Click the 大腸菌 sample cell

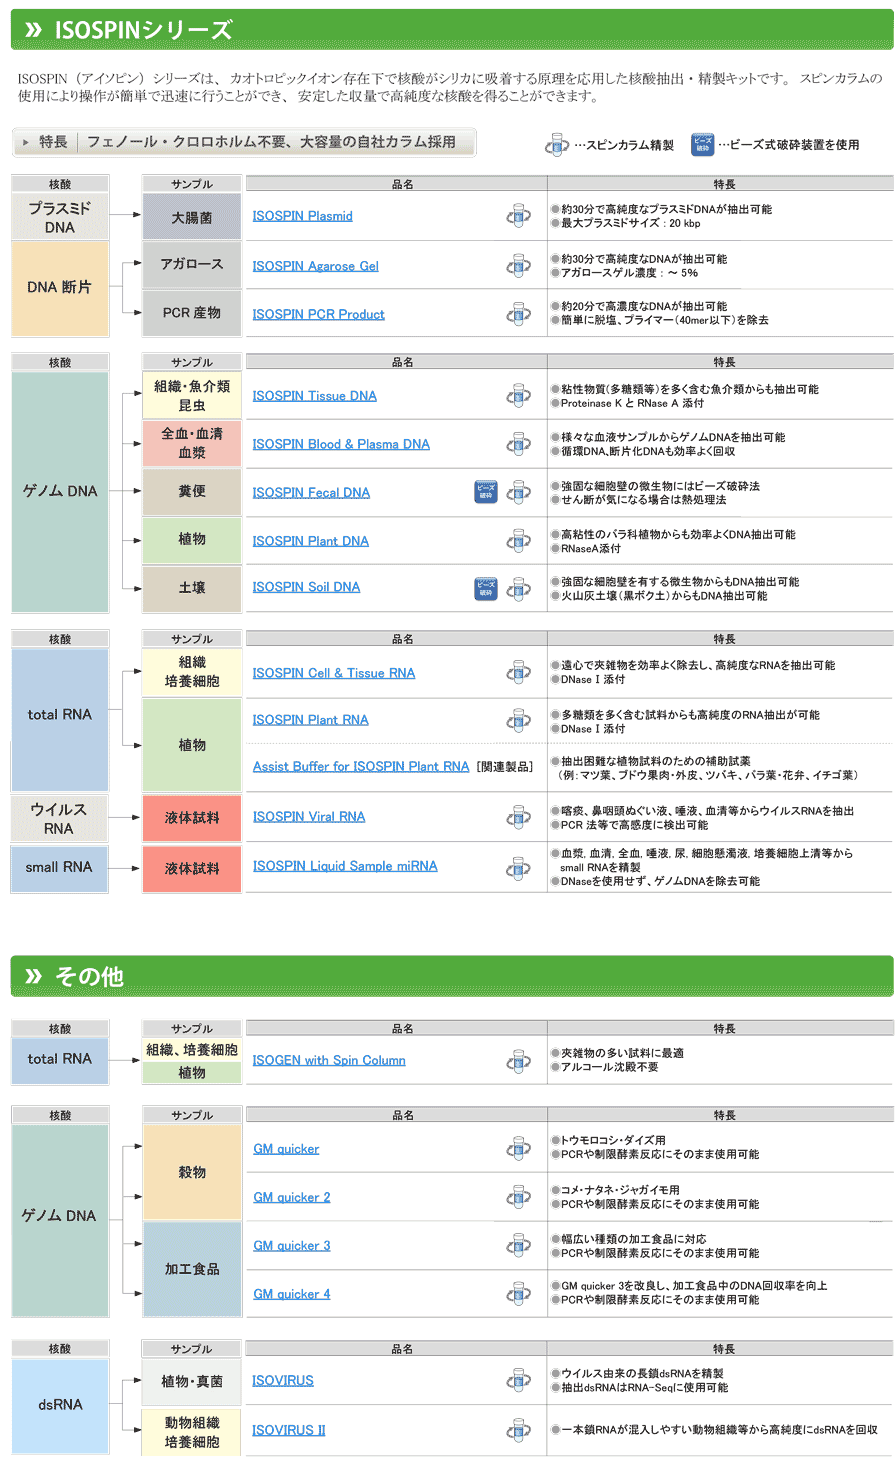192,217
